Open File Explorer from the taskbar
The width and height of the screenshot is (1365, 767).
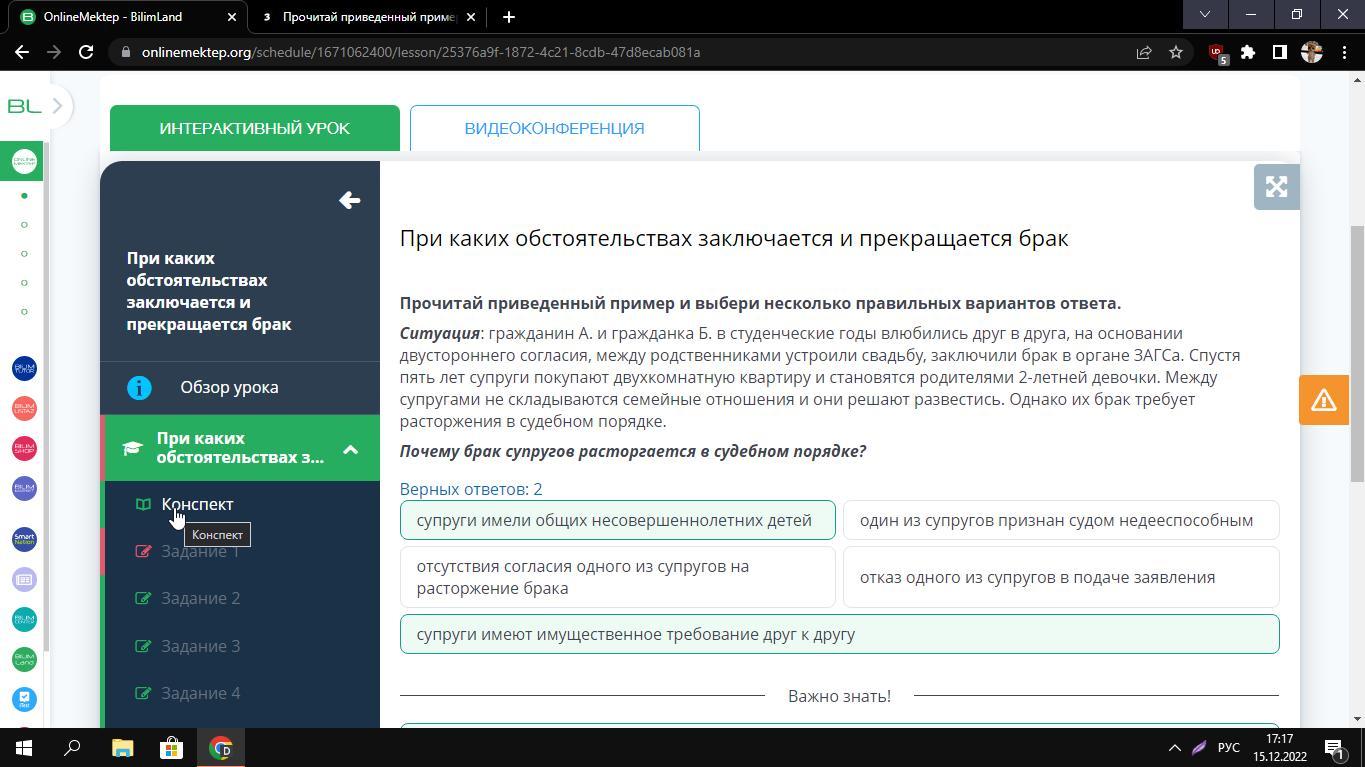click(122, 748)
